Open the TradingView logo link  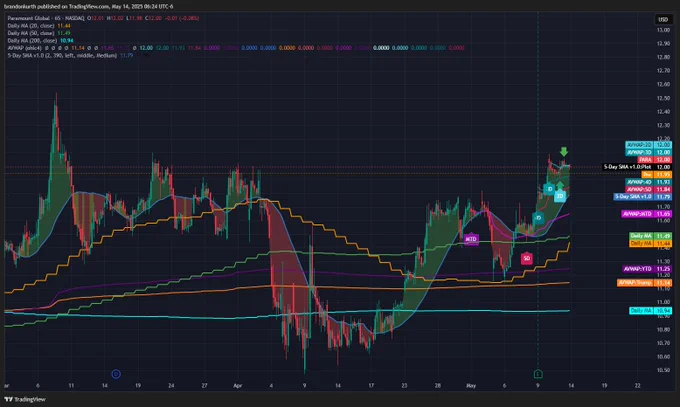click(x=25, y=399)
